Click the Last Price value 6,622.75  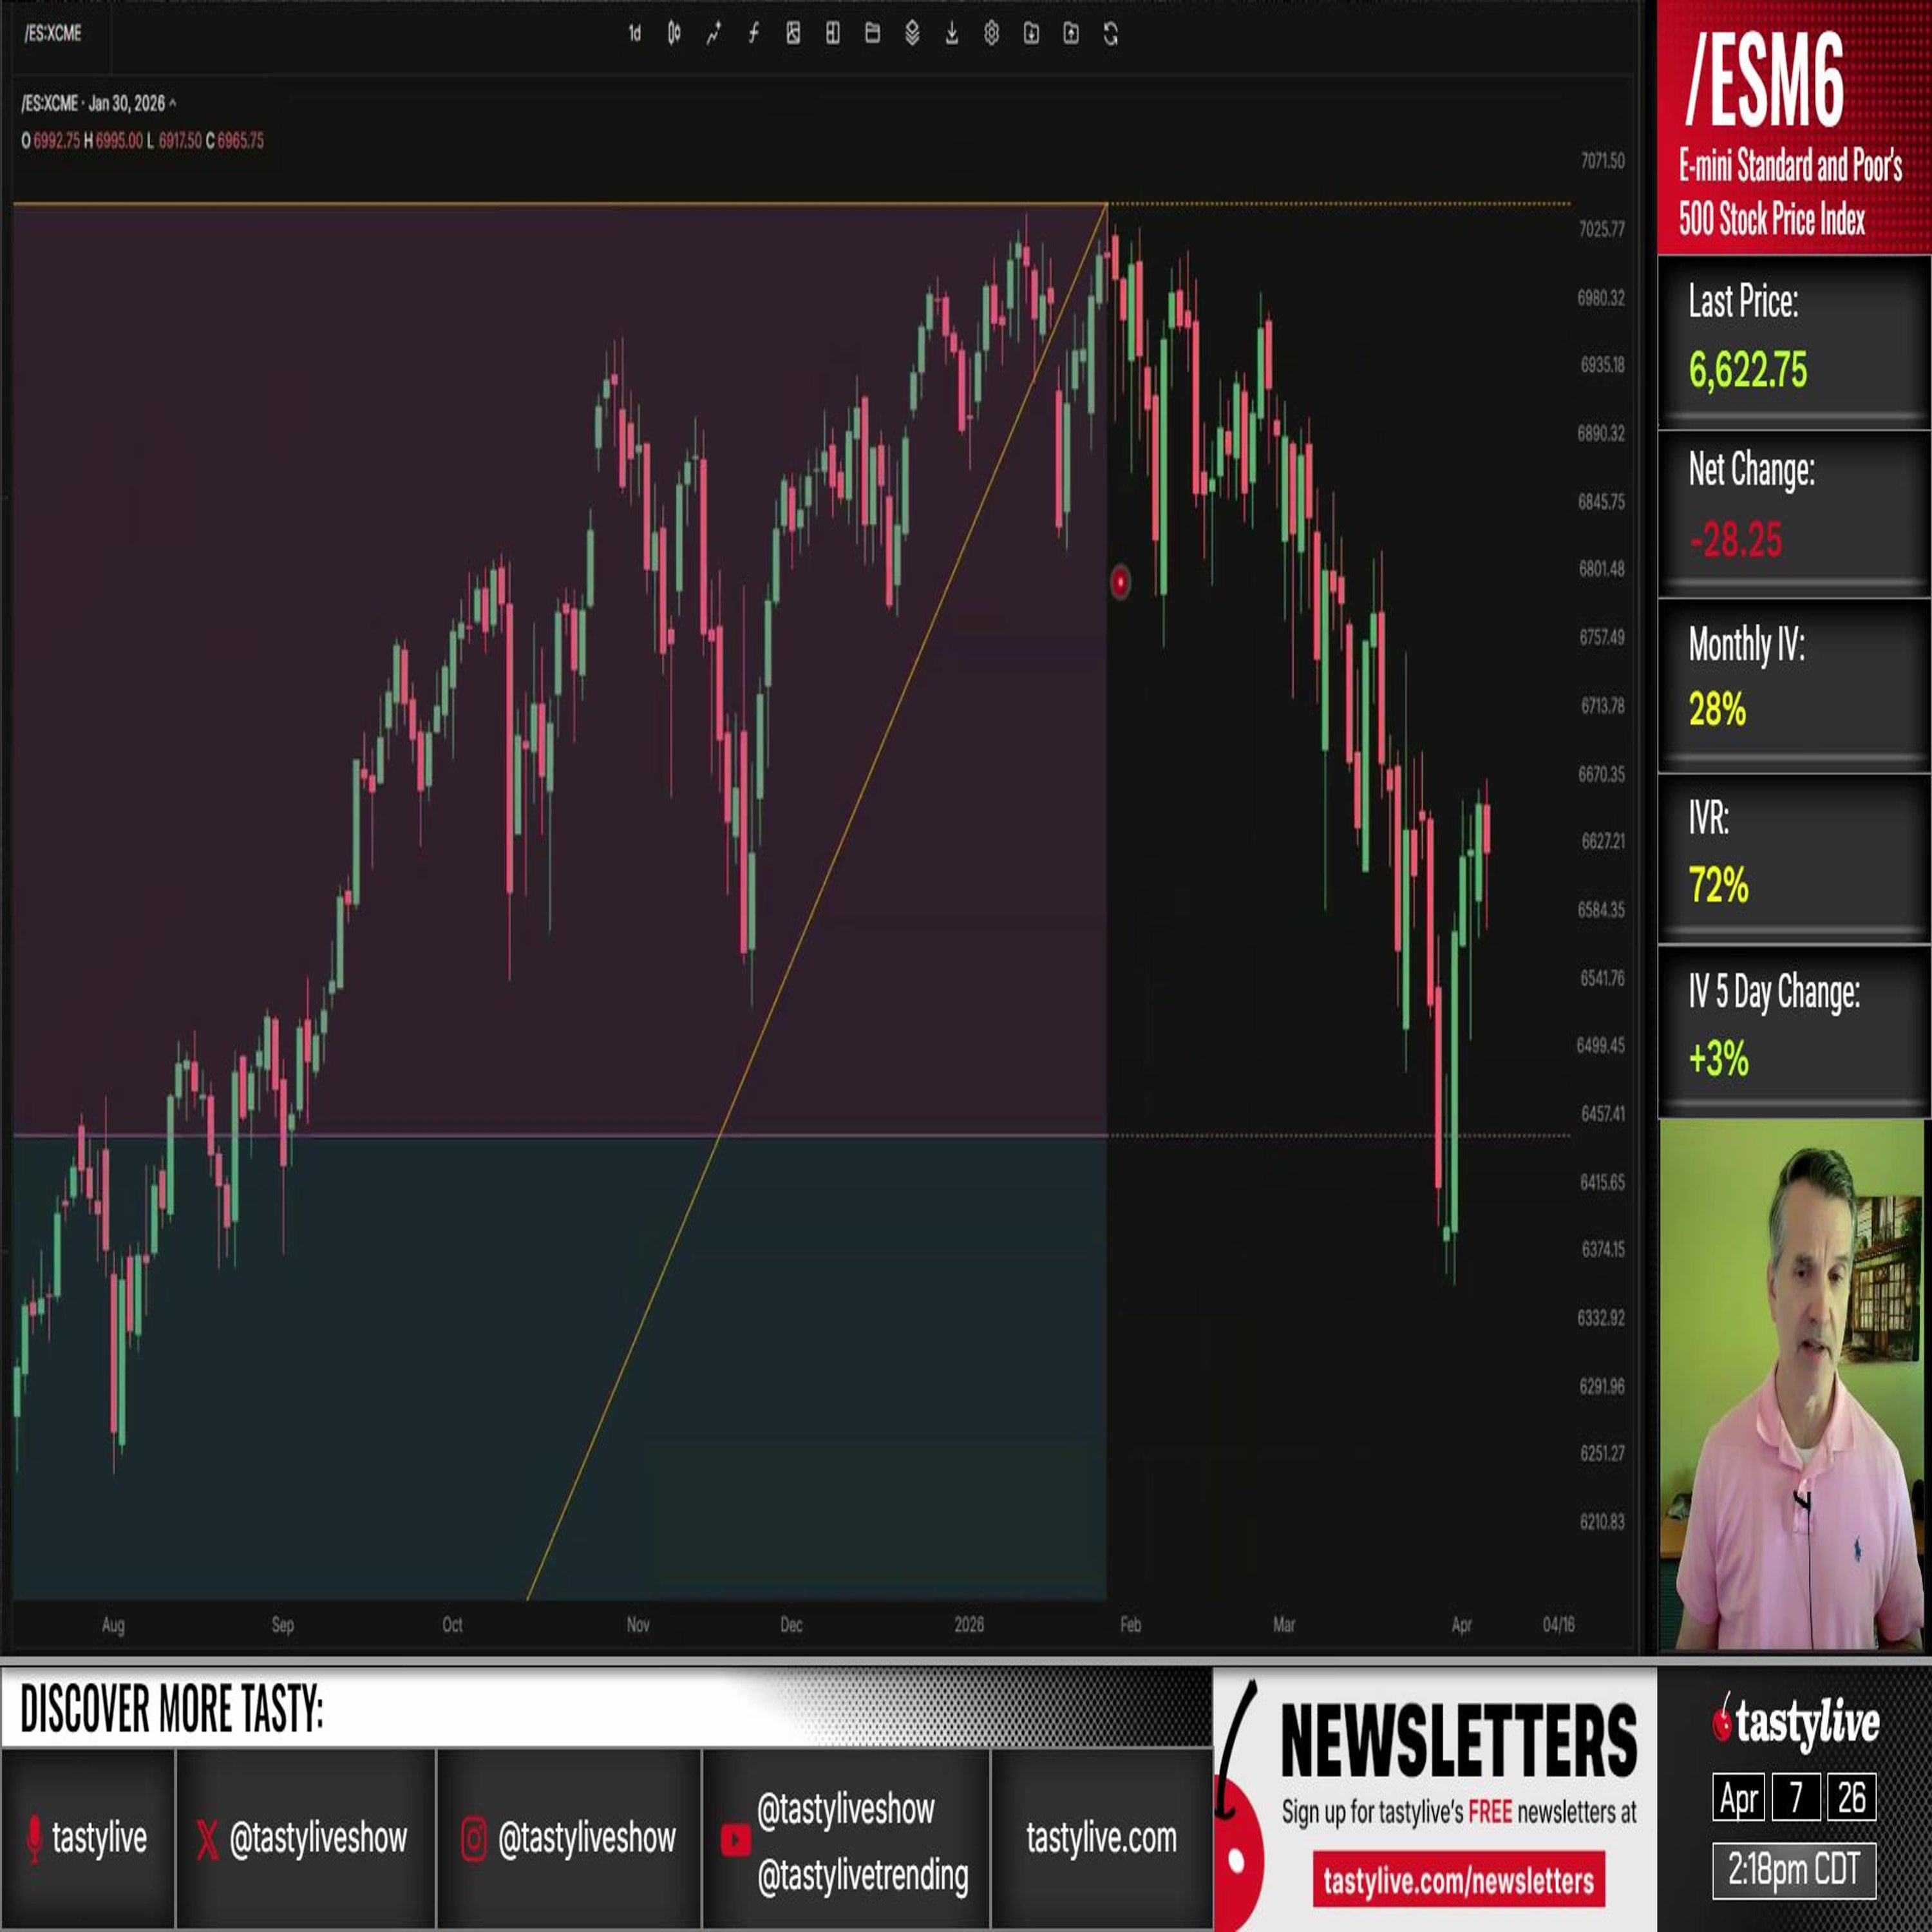[1748, 370]
